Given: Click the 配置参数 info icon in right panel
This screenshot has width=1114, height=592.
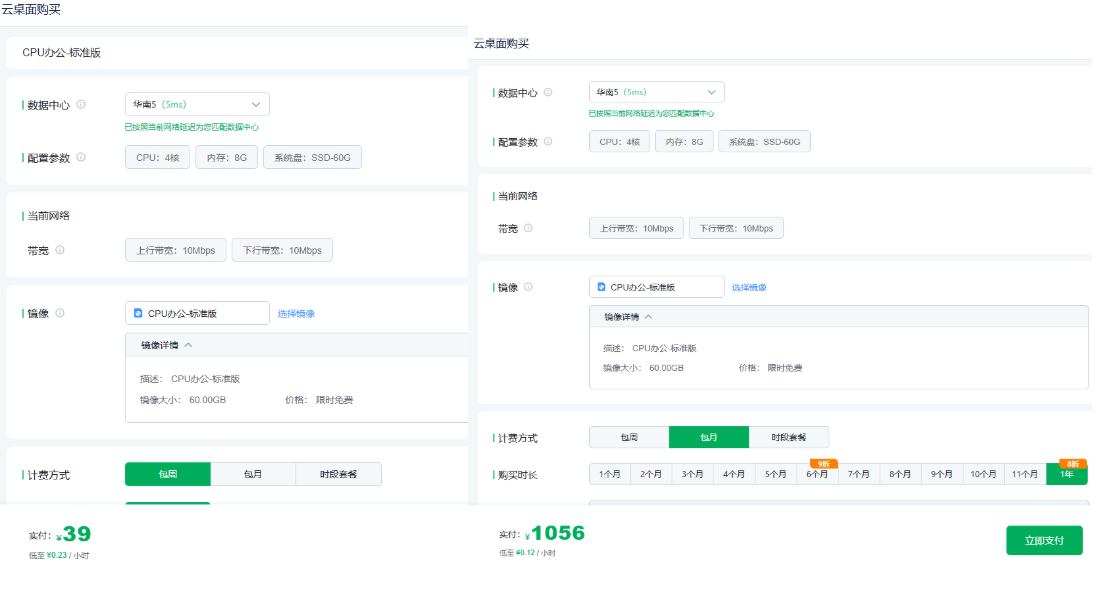Looking at the screenshot, I should coord(548,141).
